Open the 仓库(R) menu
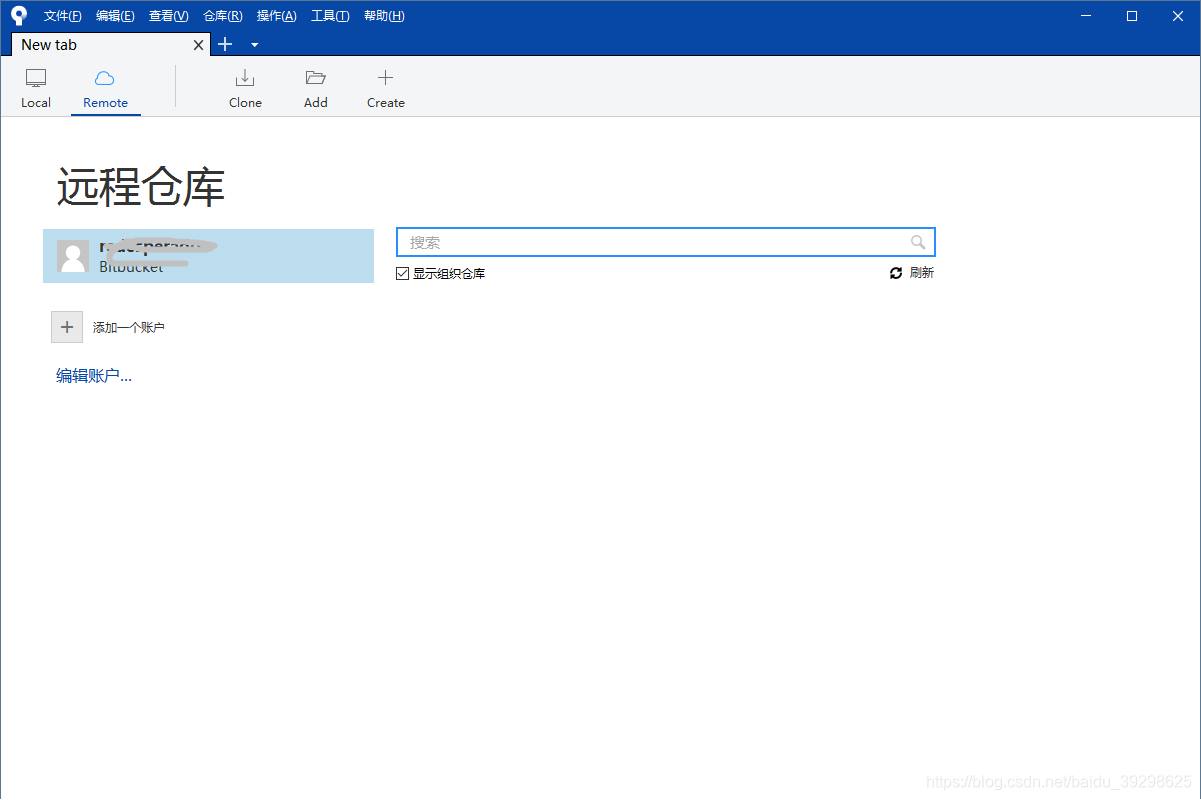Viewport: 1201px width, 800px height. click(222, 16)
